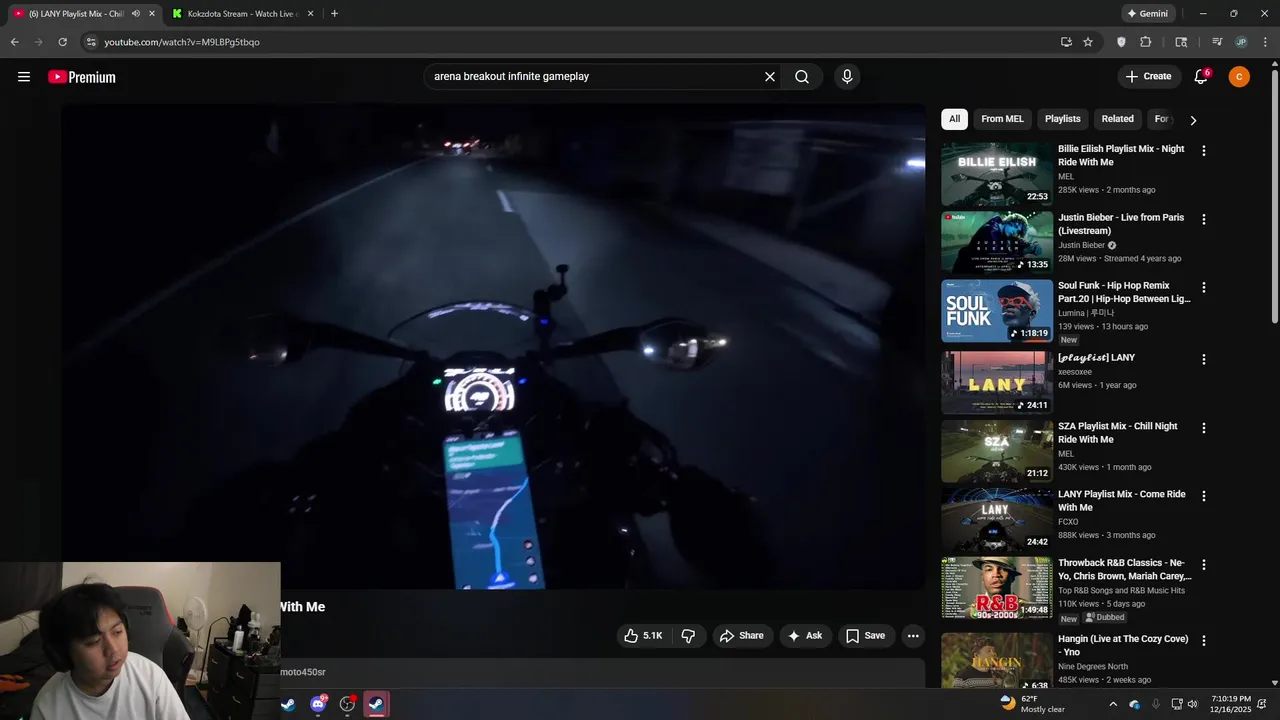Open menu for Justin Bieber livestream video
The width and height of the screenshot is (1280, 720).
(x=1203, y=219)
